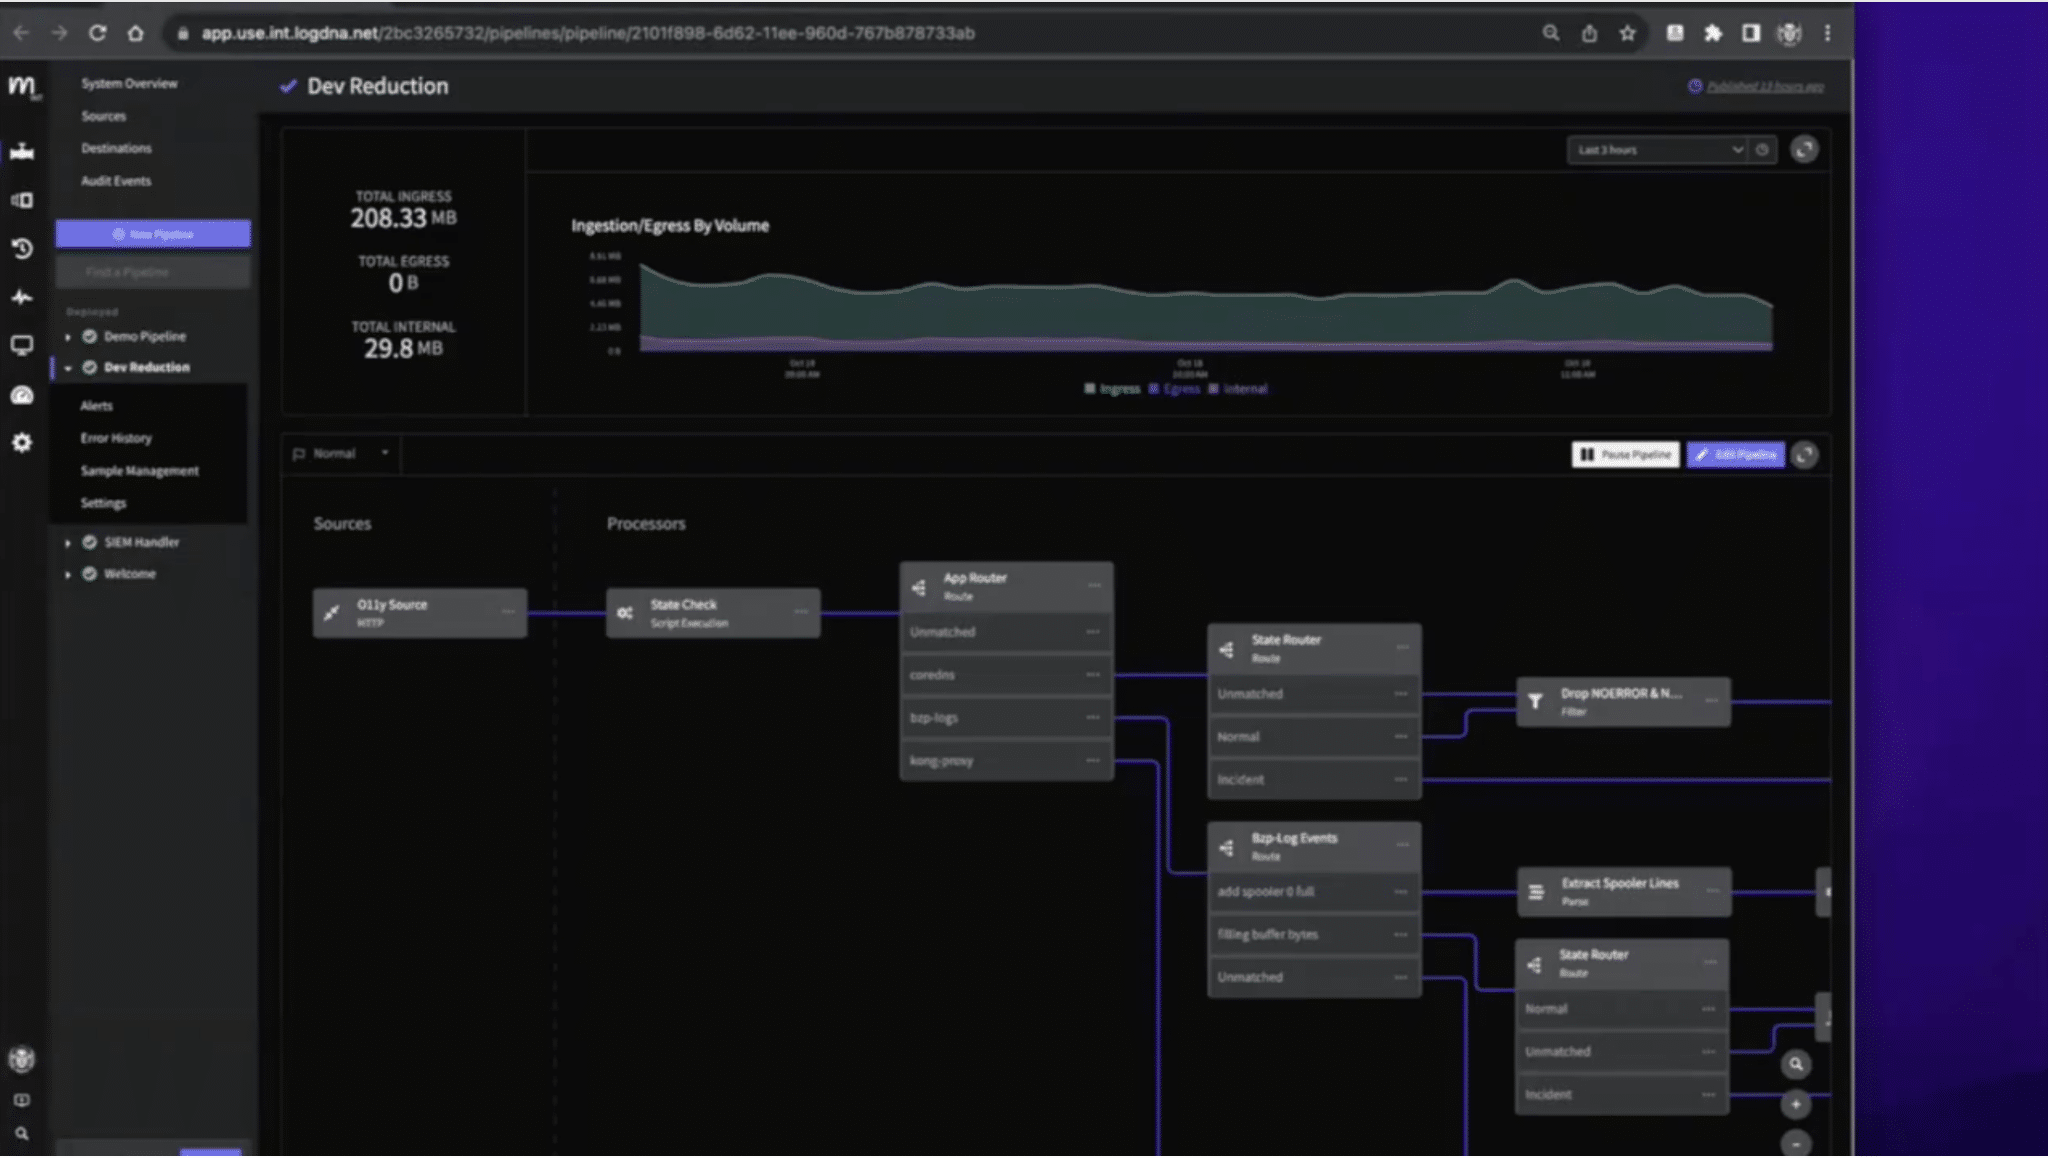Click the dashboard gauge icon in sidebar

pyautogui.click(x=22, y=396)
